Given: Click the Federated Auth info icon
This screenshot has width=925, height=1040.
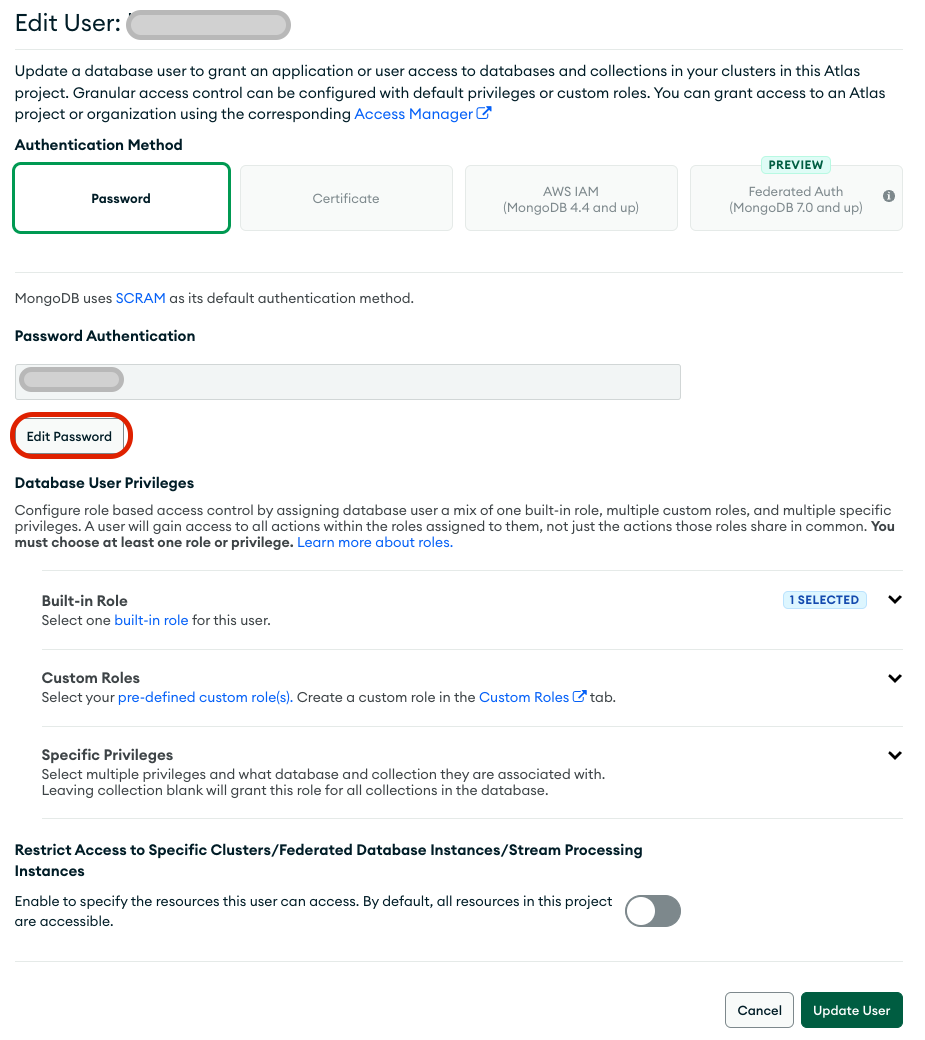Looking at the screenshot, I should (x=889, y=196).
